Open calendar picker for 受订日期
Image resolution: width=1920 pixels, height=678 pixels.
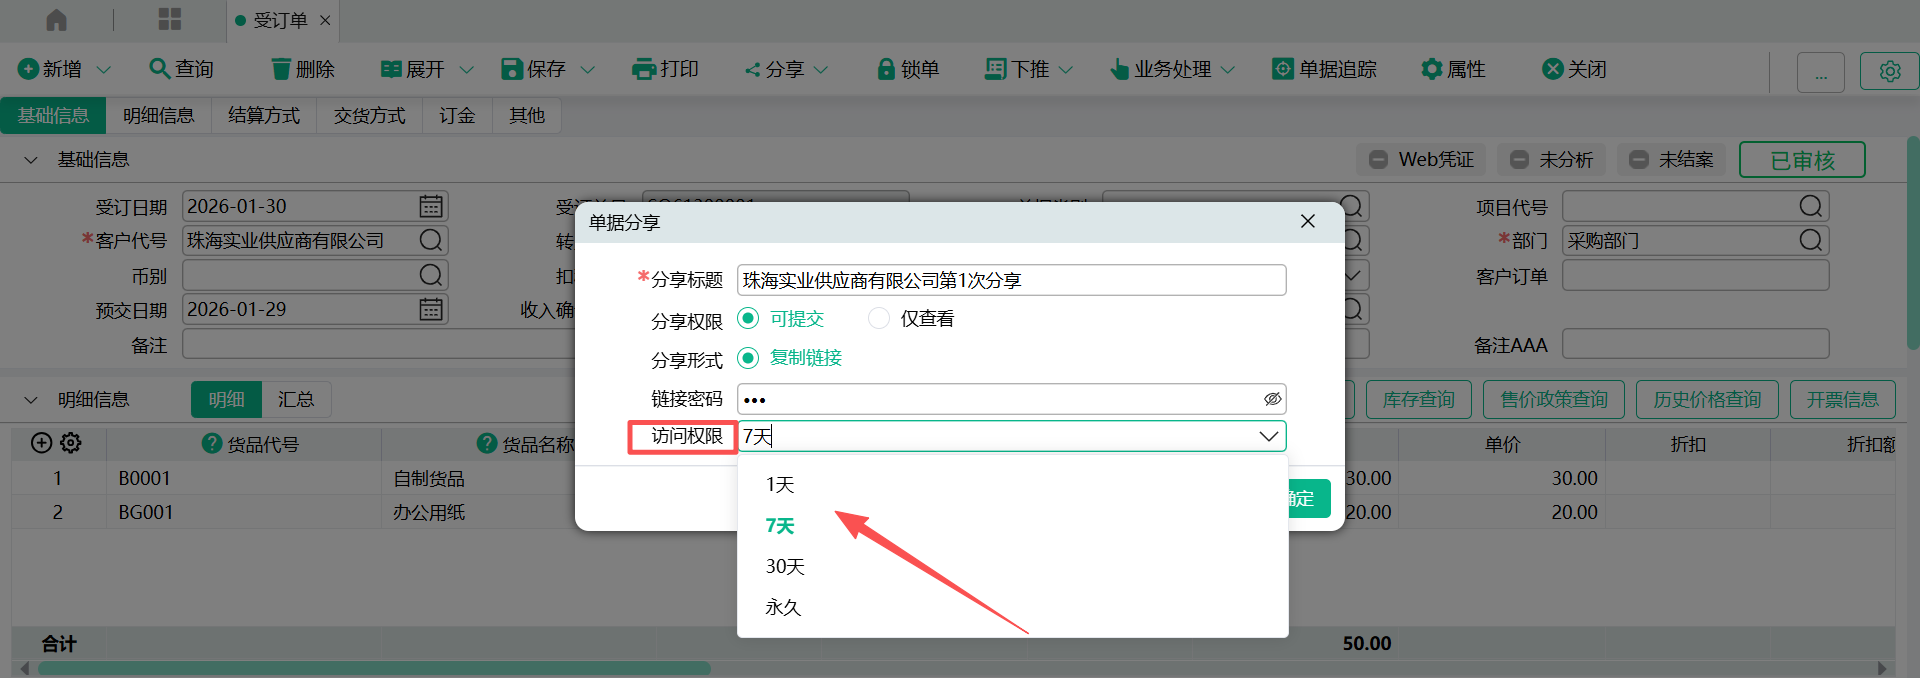431,207
